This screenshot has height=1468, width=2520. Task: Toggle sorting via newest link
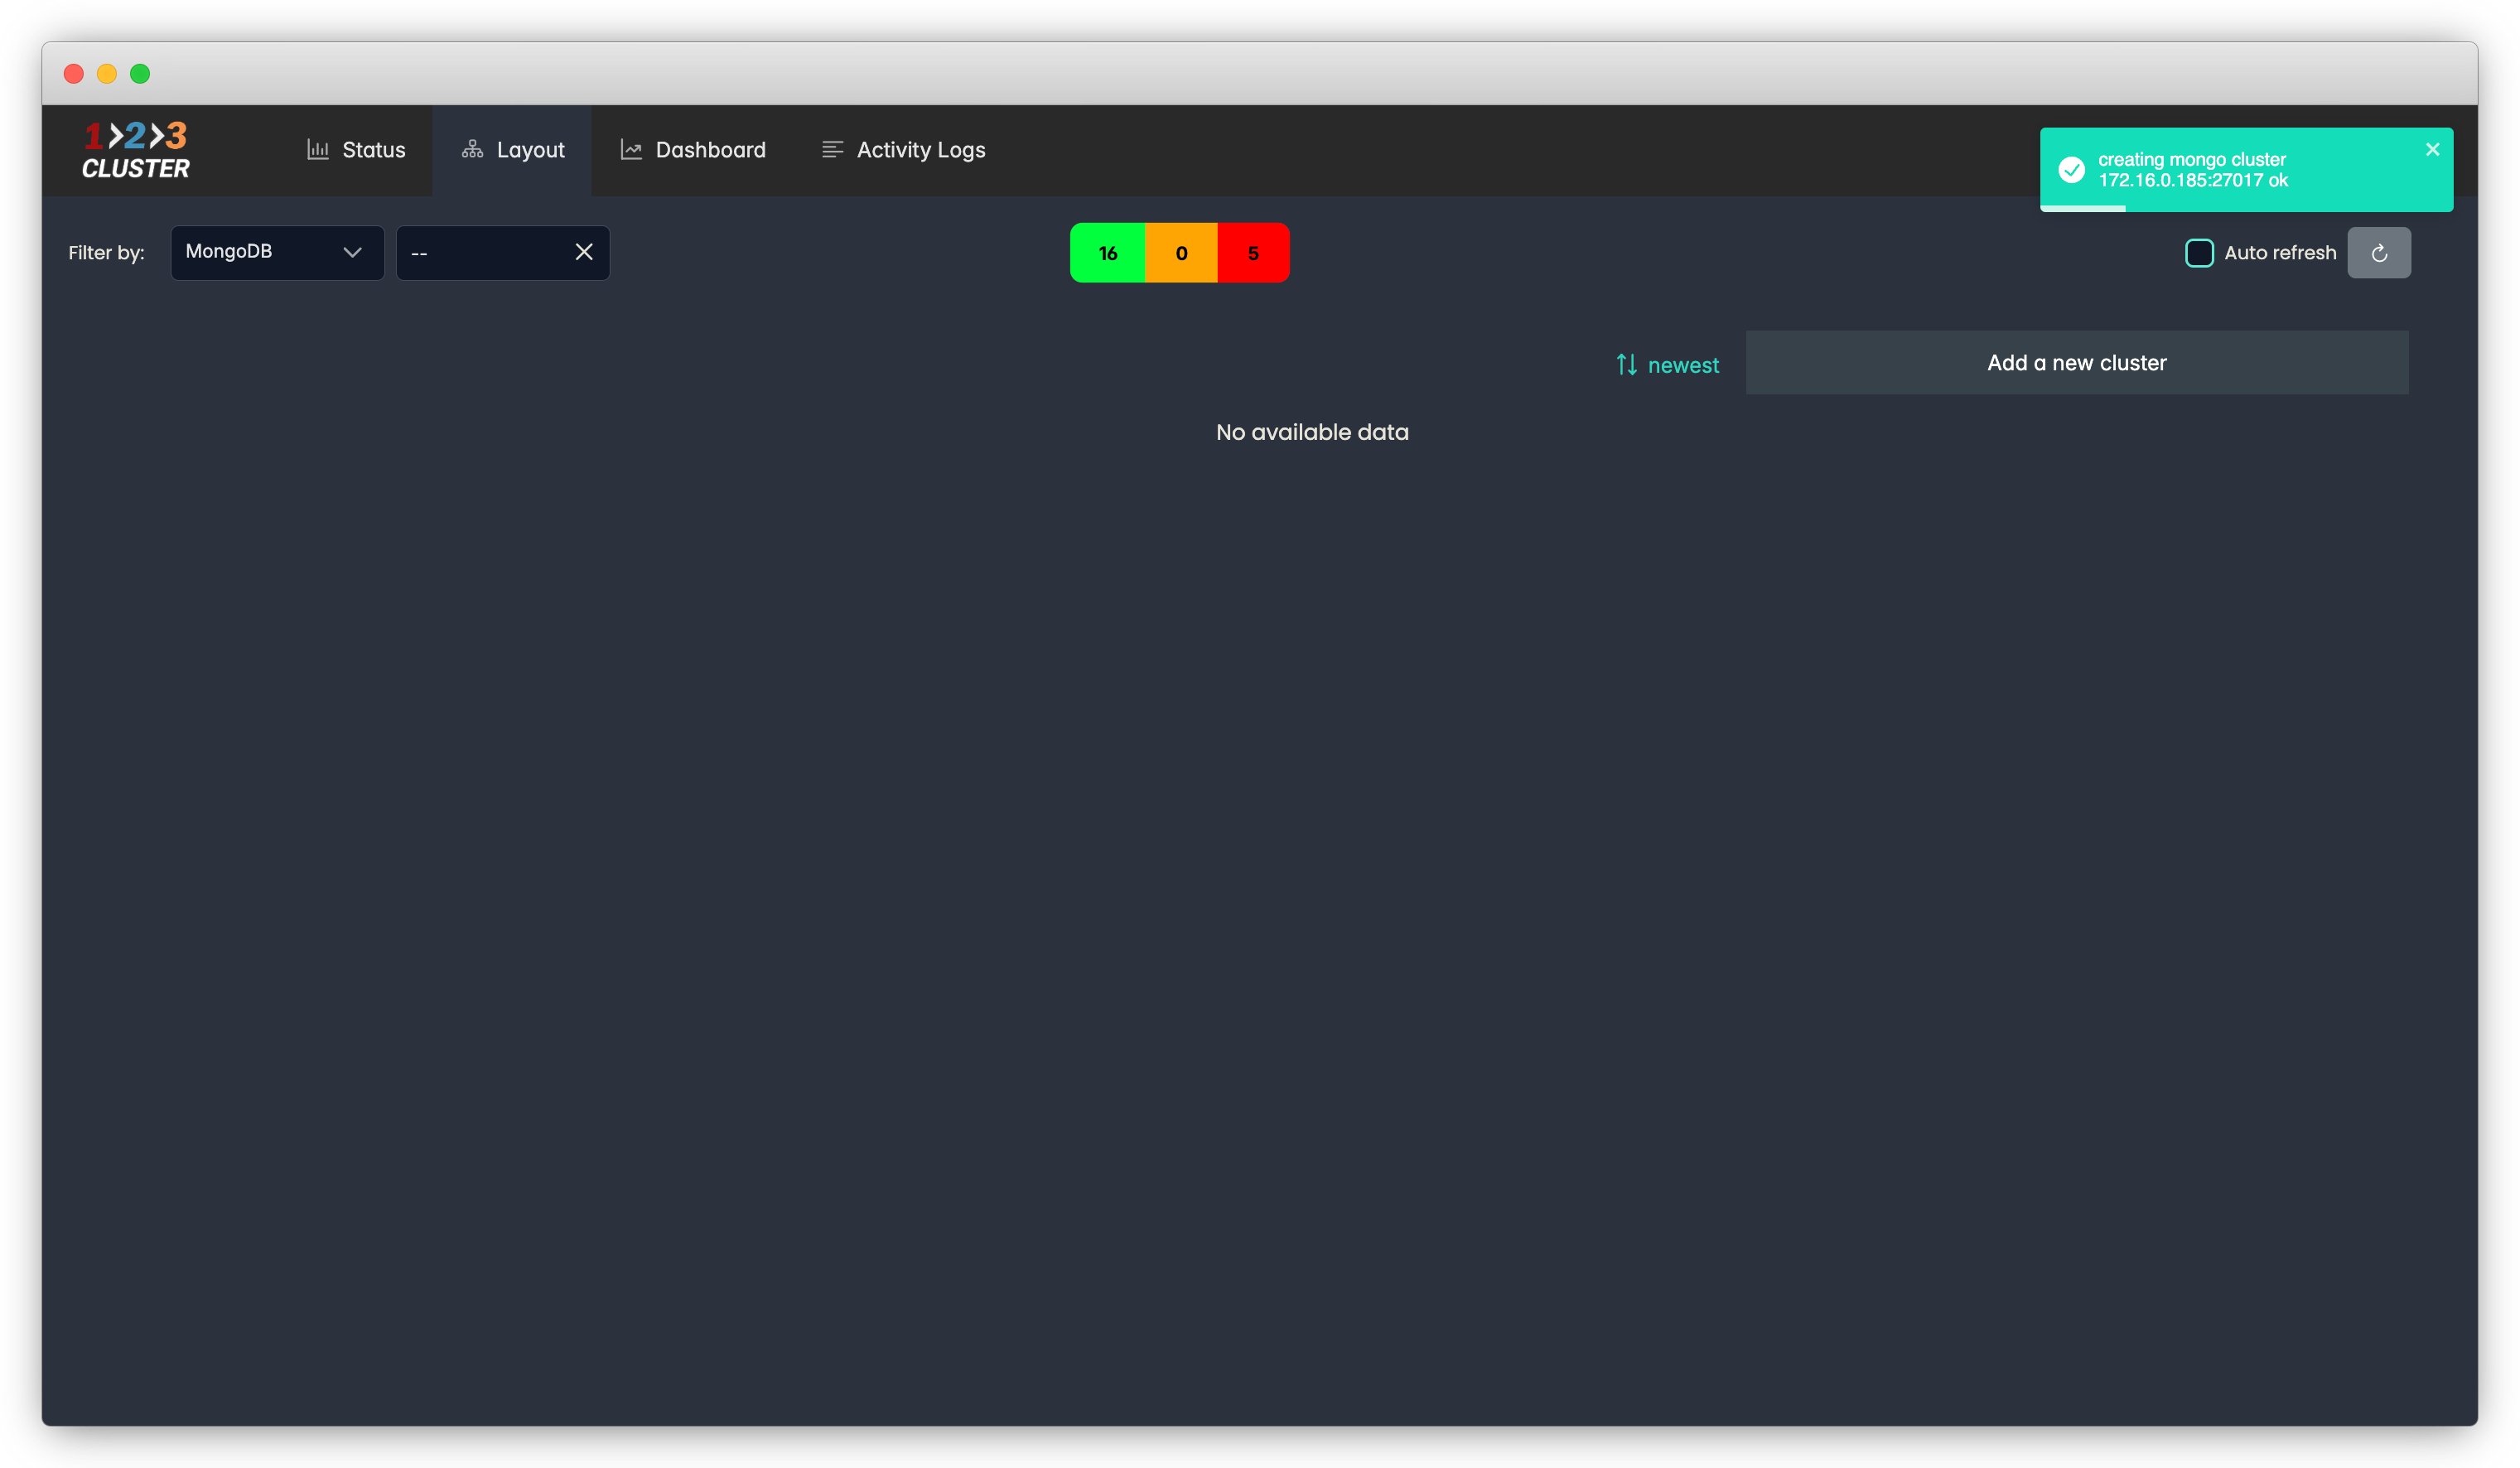click(x=1683, y=365)
